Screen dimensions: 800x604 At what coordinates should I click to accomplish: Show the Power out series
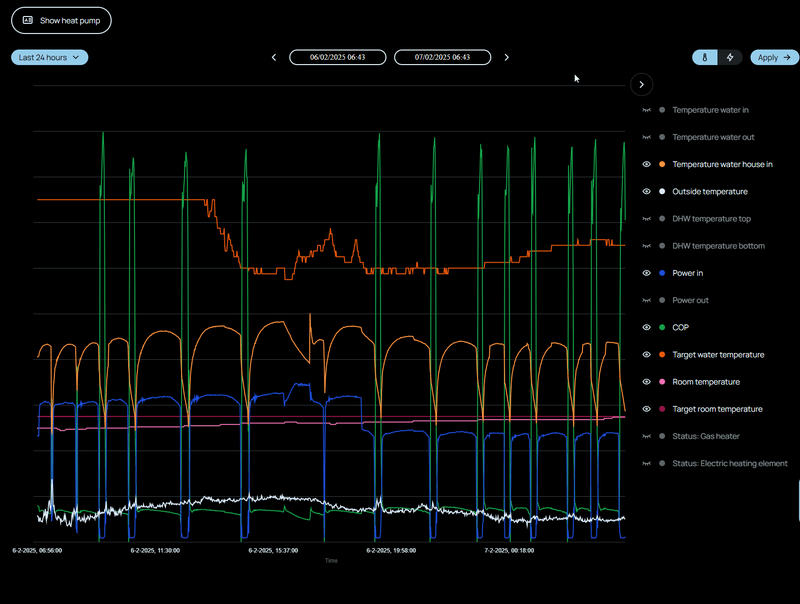[x=646, y=300]
